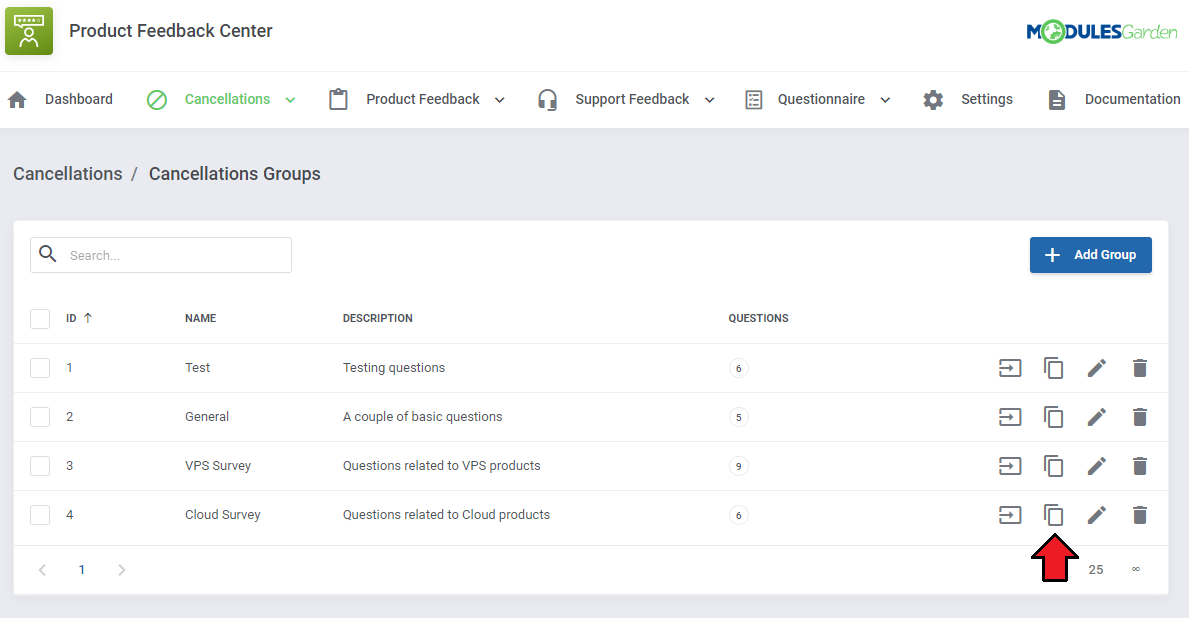
Task: Duplicate the Test group with copy icon
Action: [x=1053, y=368]
